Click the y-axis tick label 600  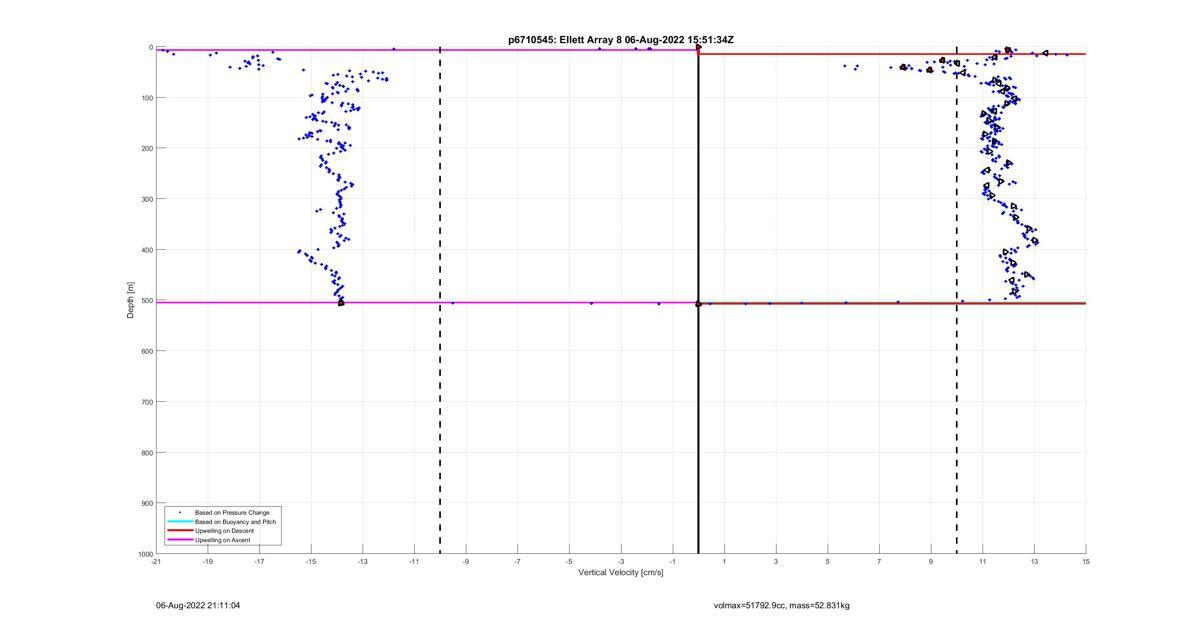146,351
